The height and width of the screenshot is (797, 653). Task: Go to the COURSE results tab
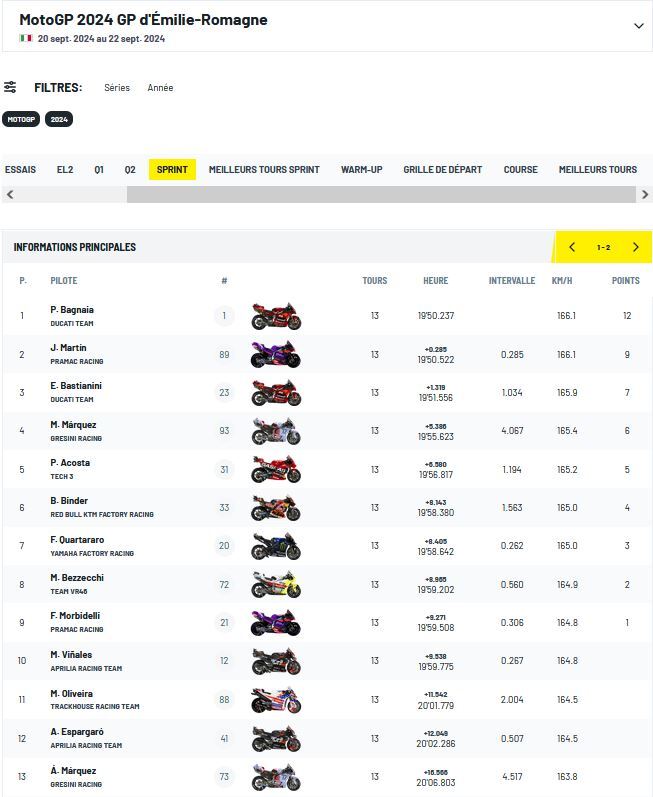(x=520, y=170)
